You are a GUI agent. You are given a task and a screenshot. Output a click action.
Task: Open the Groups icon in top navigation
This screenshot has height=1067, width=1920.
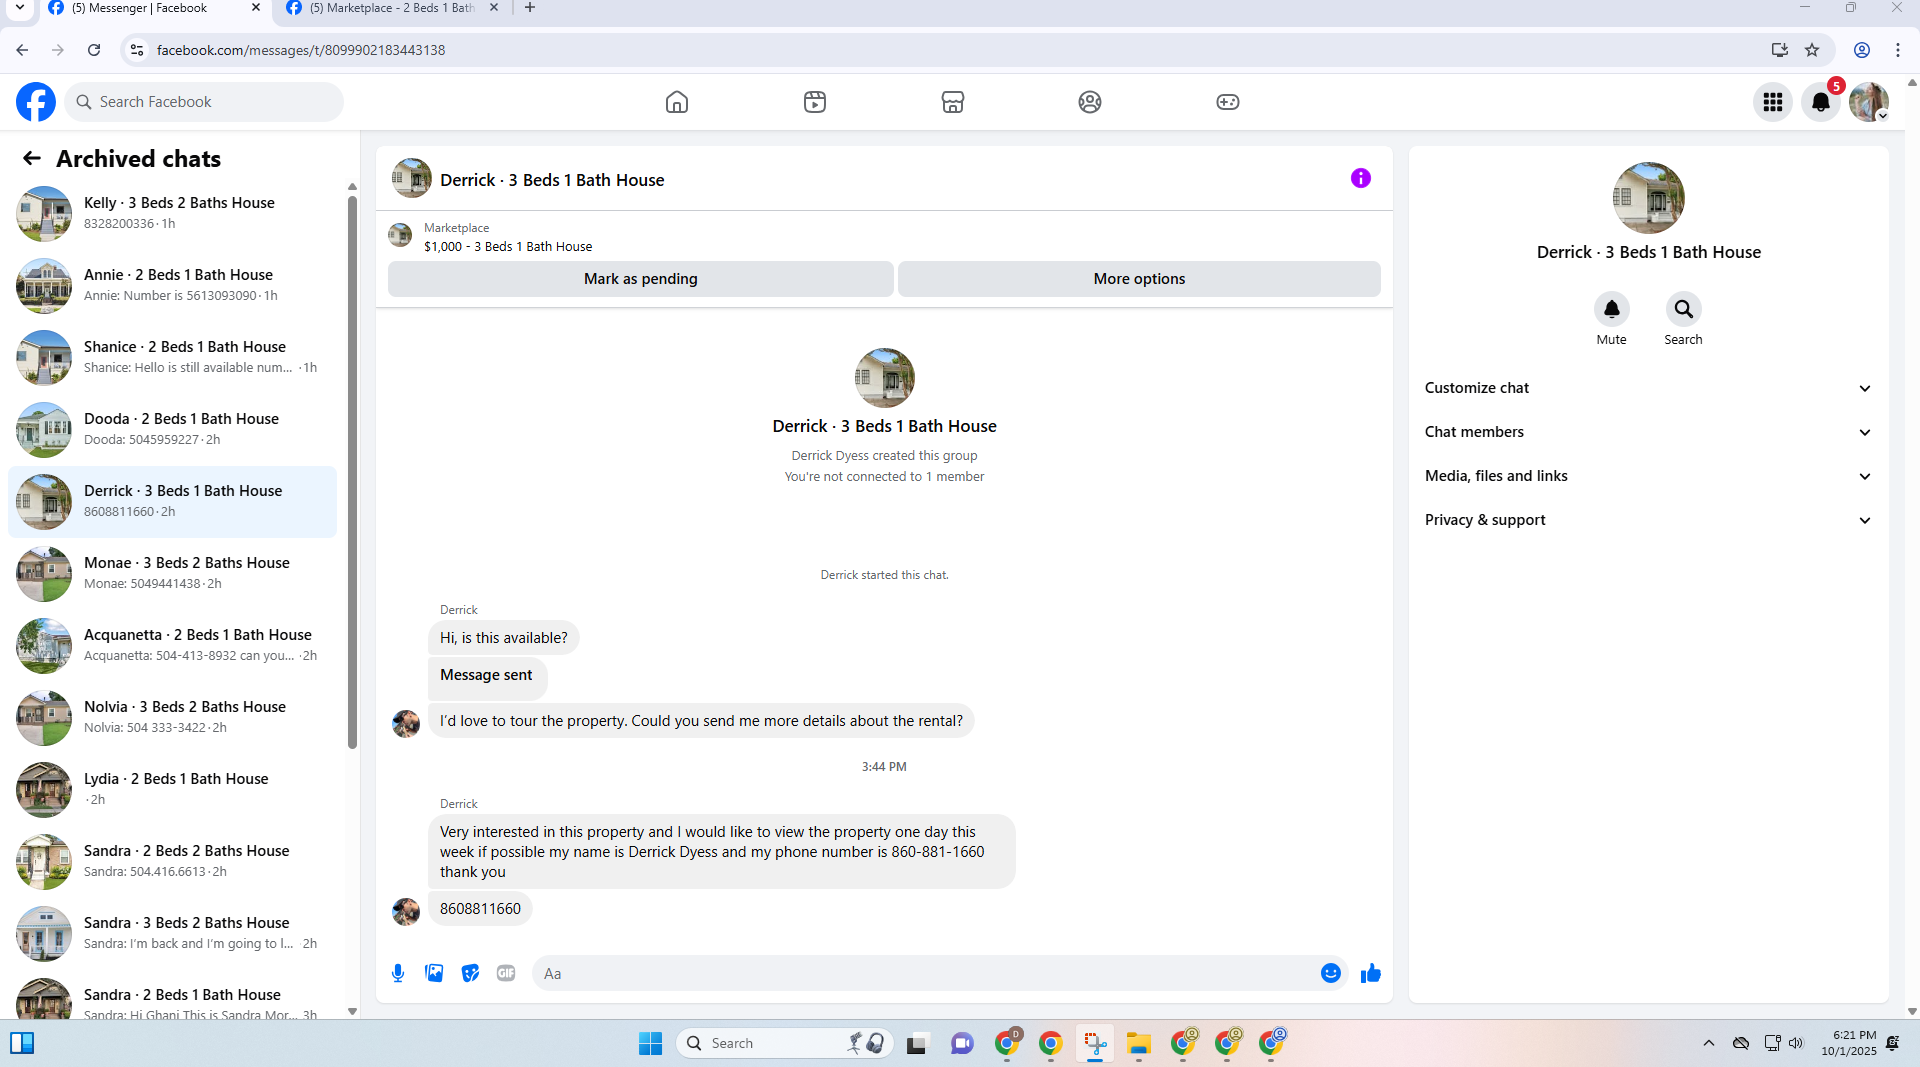click(x=1090, y=102)
